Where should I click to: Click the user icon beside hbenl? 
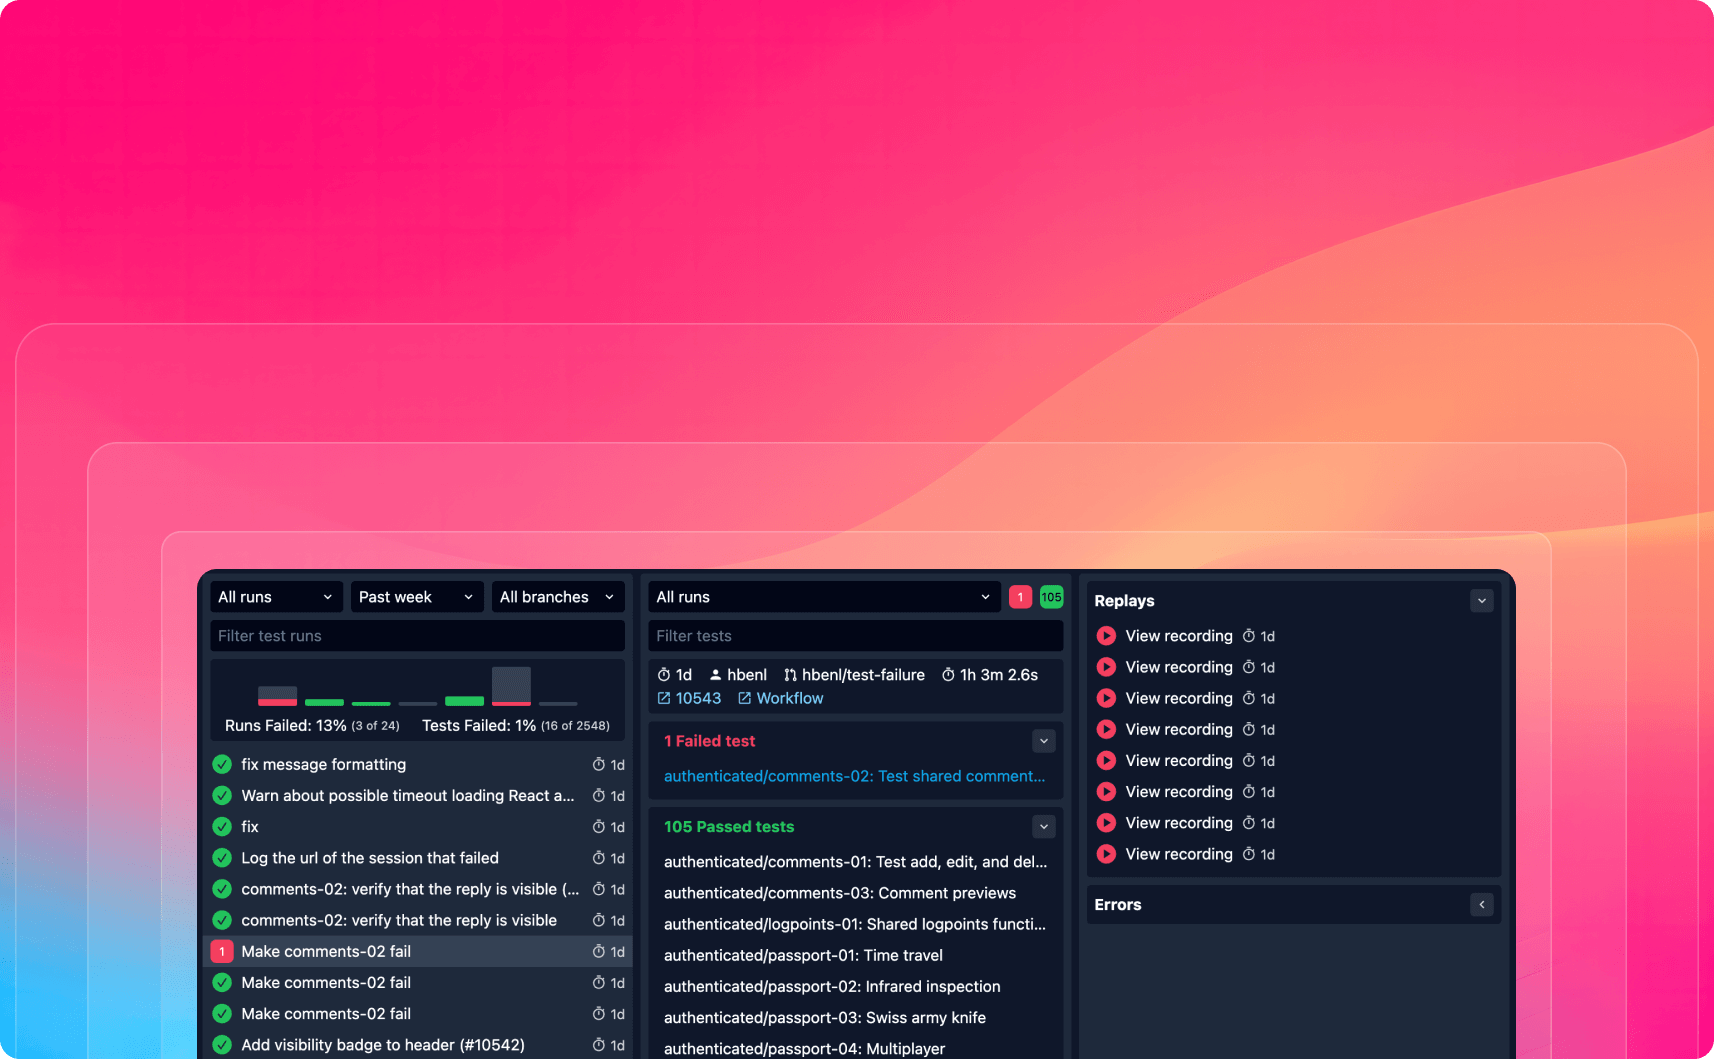tap(715, 676)
